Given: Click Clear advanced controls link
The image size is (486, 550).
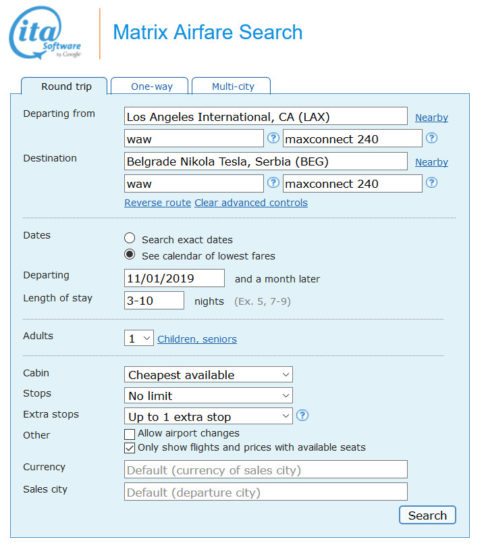Looking at the screenshot, I should (x=251, y=203).
